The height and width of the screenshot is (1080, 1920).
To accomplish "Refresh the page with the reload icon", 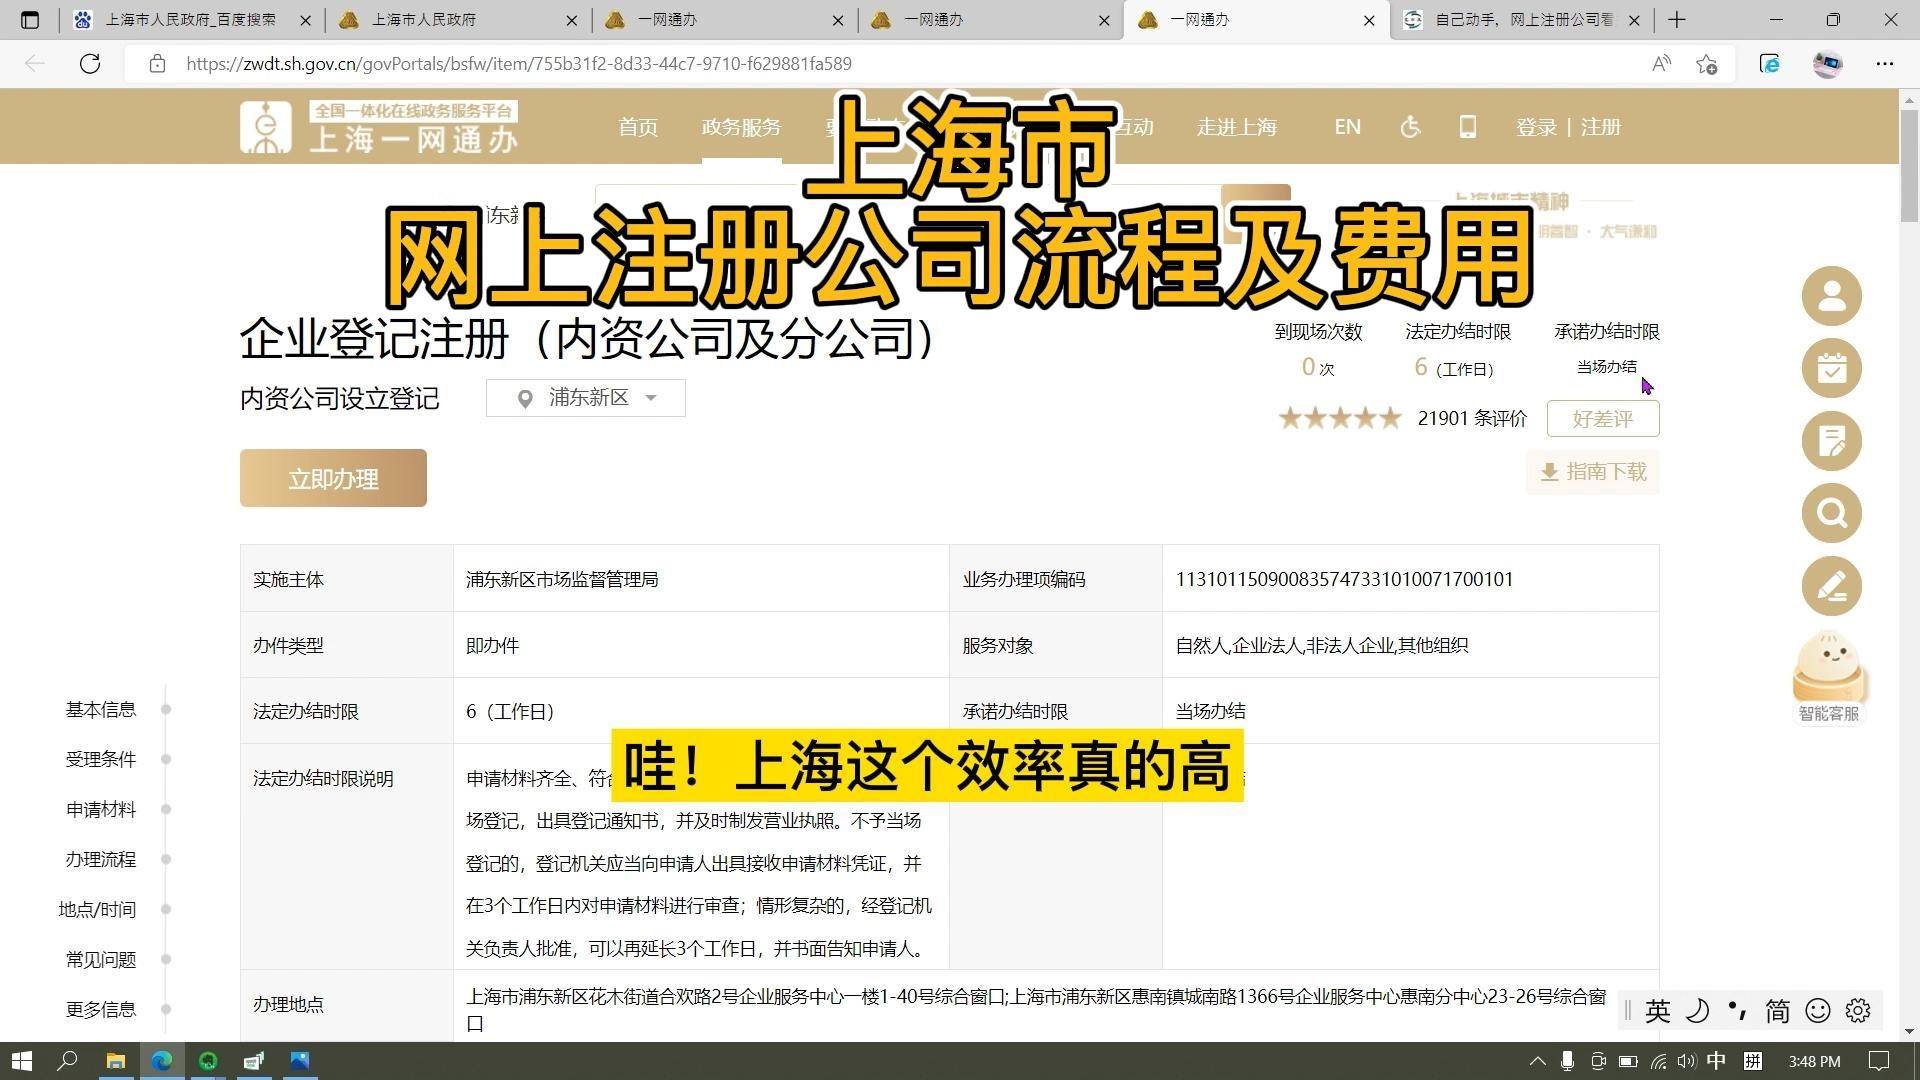I will pyautogui.click(x=90, y=64).
